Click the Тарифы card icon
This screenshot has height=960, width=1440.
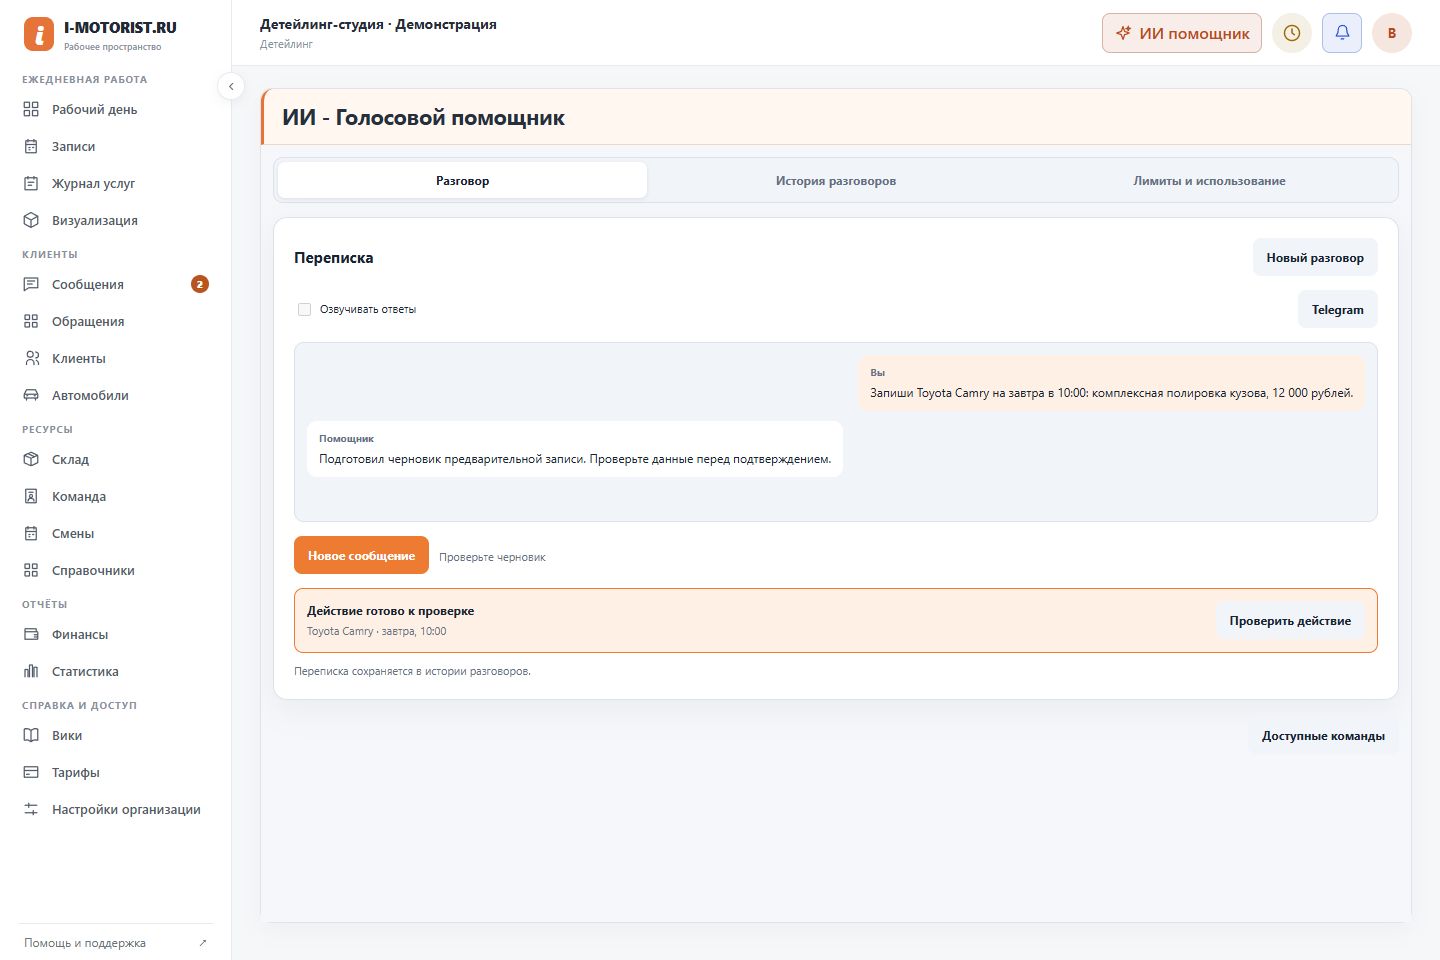31,772
